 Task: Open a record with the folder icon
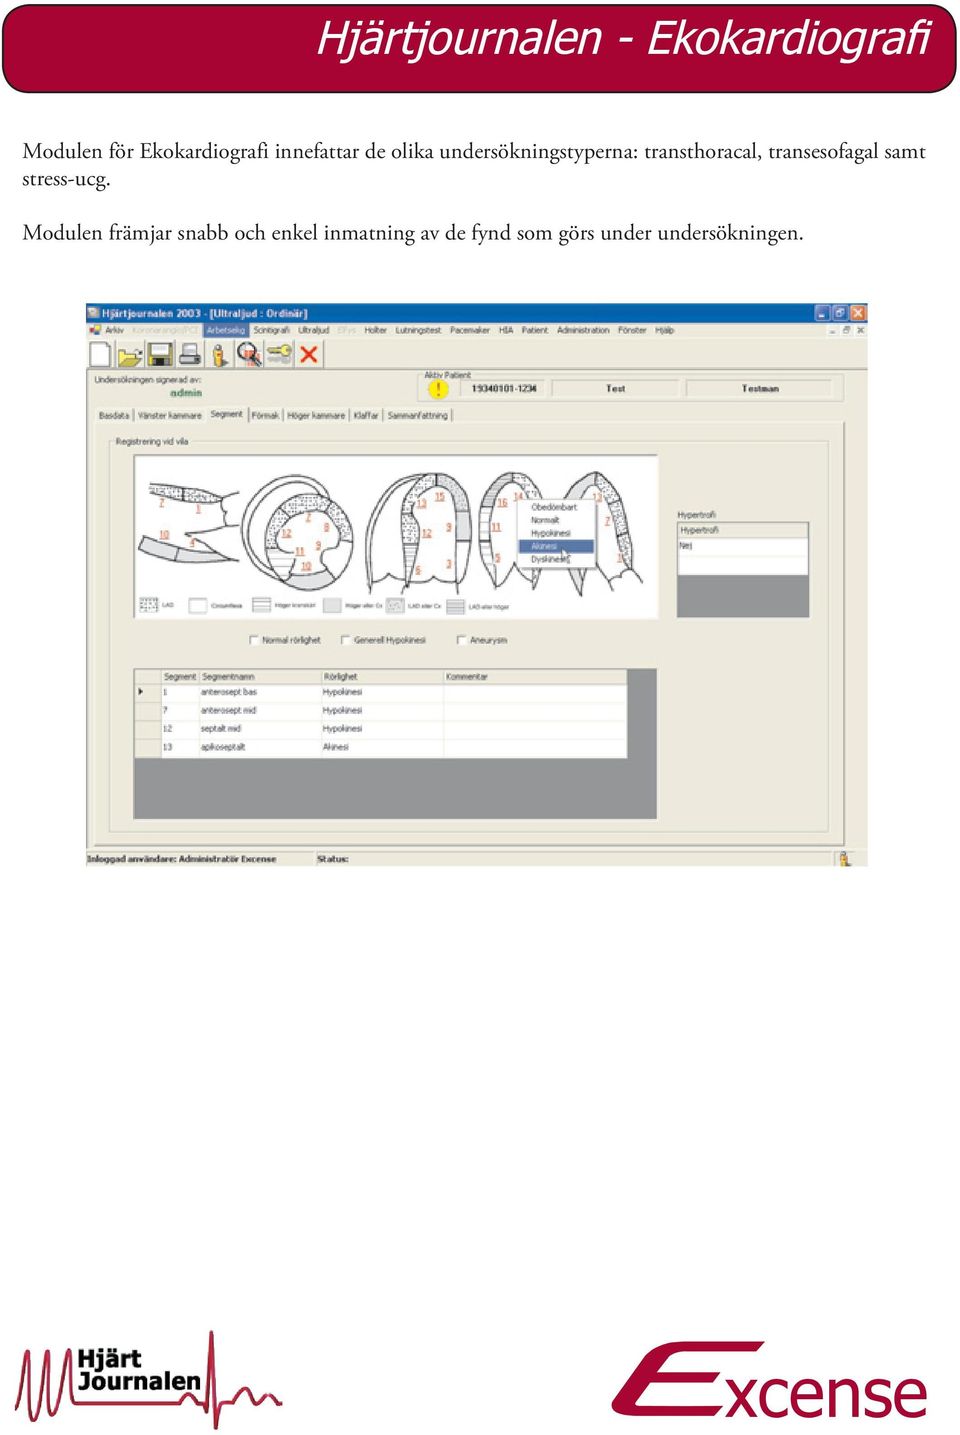coord(130,355)
